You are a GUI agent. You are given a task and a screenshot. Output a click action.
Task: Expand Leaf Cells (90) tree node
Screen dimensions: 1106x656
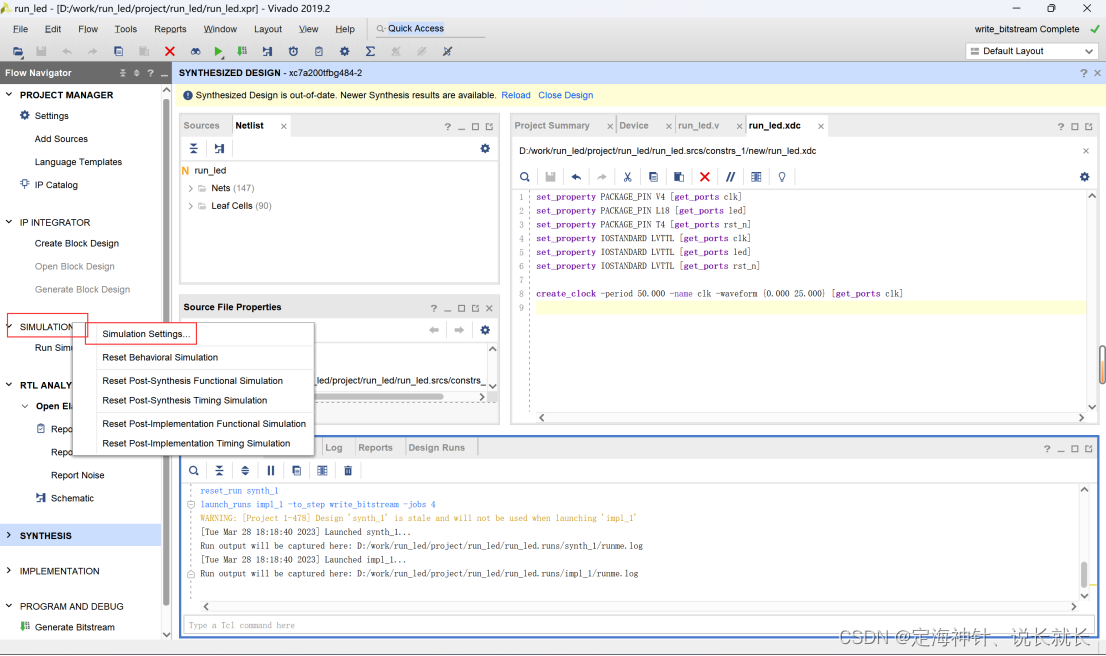[x=190, y=206]
